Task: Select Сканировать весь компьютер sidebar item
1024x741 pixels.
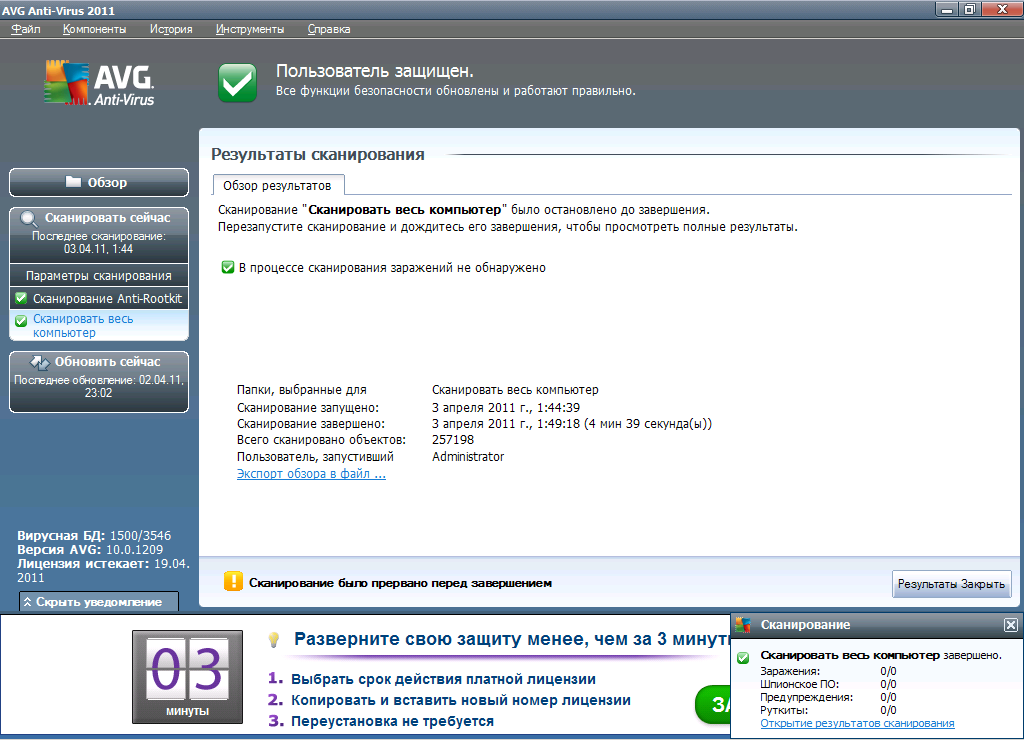Action: pyautogui.click(x=99, y=325)
